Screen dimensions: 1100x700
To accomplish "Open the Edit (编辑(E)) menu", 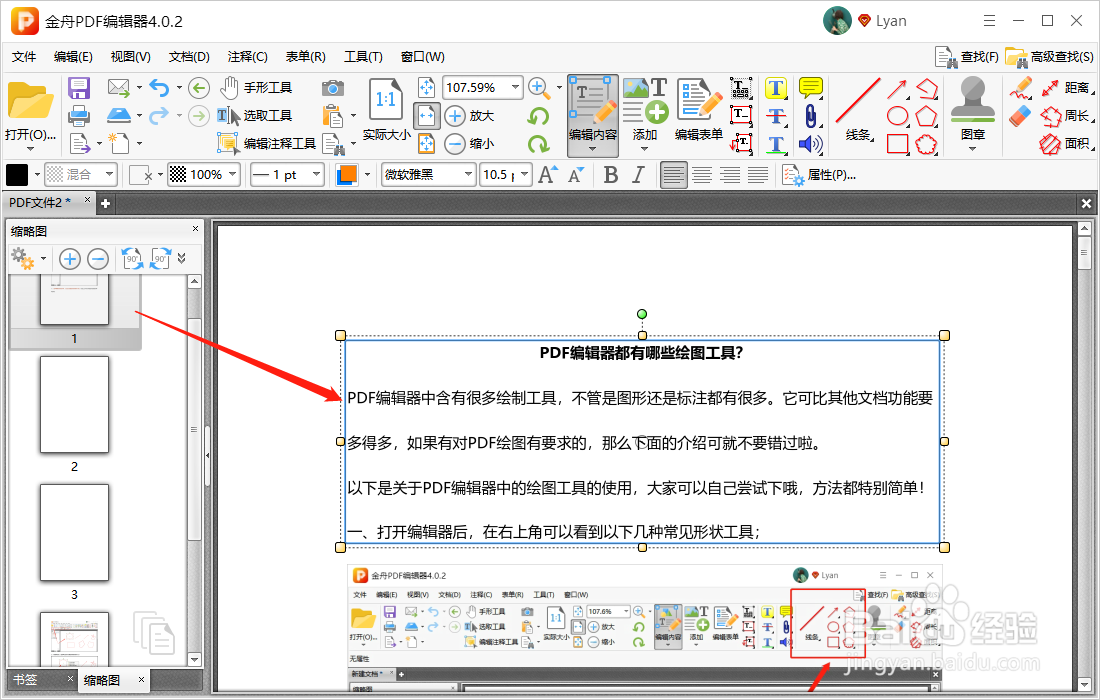I will [x=73, y=57].
